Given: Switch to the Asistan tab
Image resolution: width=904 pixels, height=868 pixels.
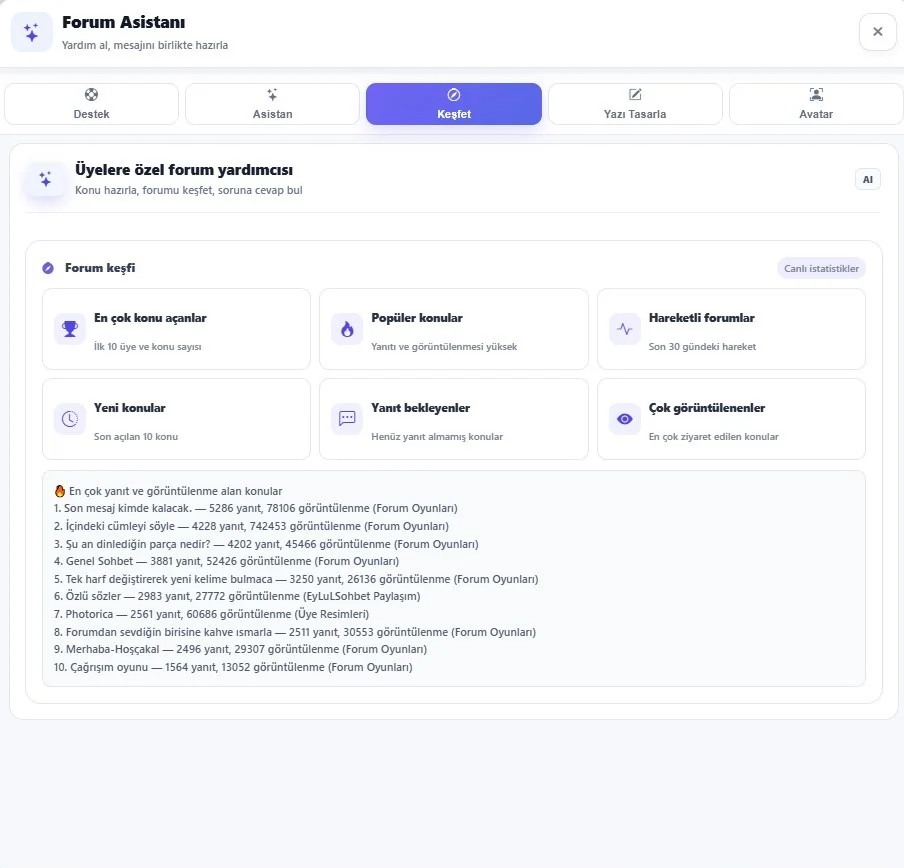Looking at the screenshot, I should 272,104.
